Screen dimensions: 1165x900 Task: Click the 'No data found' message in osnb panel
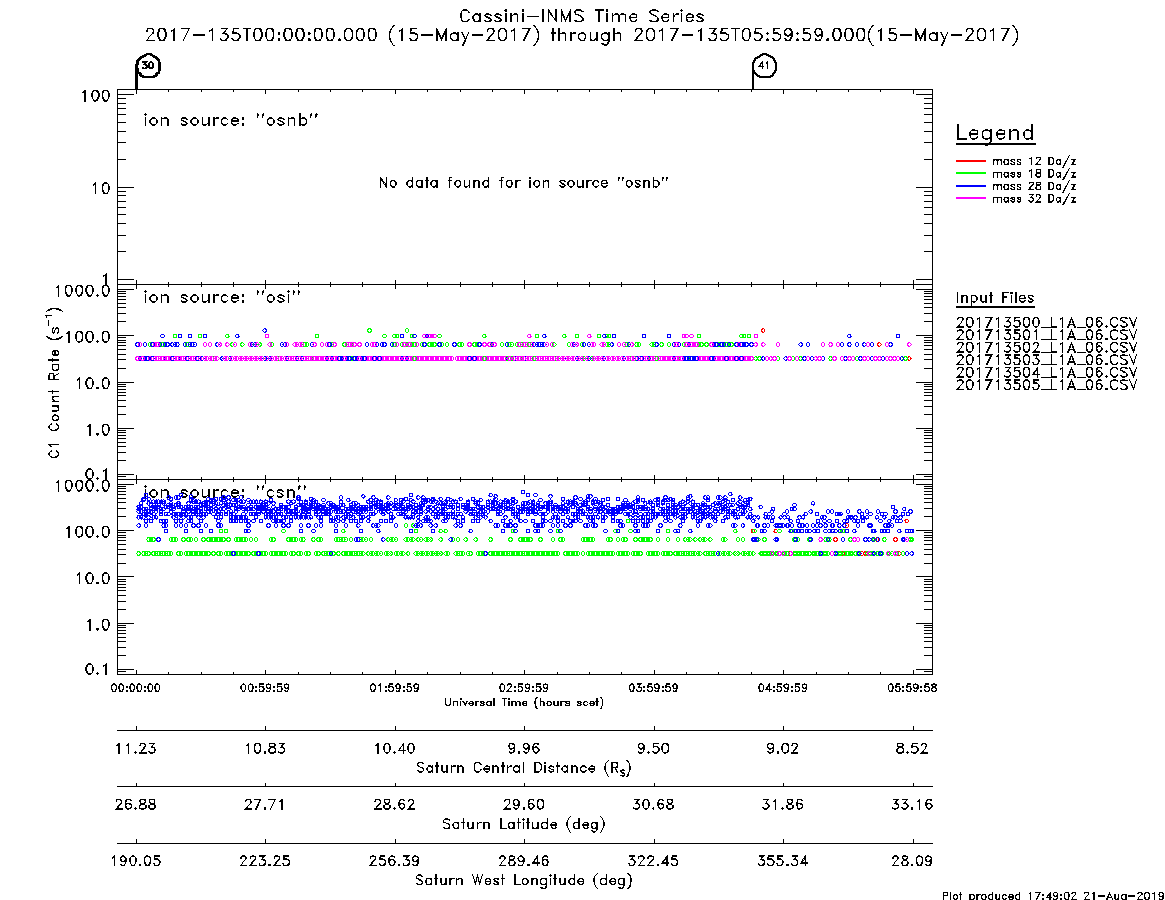pos(524,183)
